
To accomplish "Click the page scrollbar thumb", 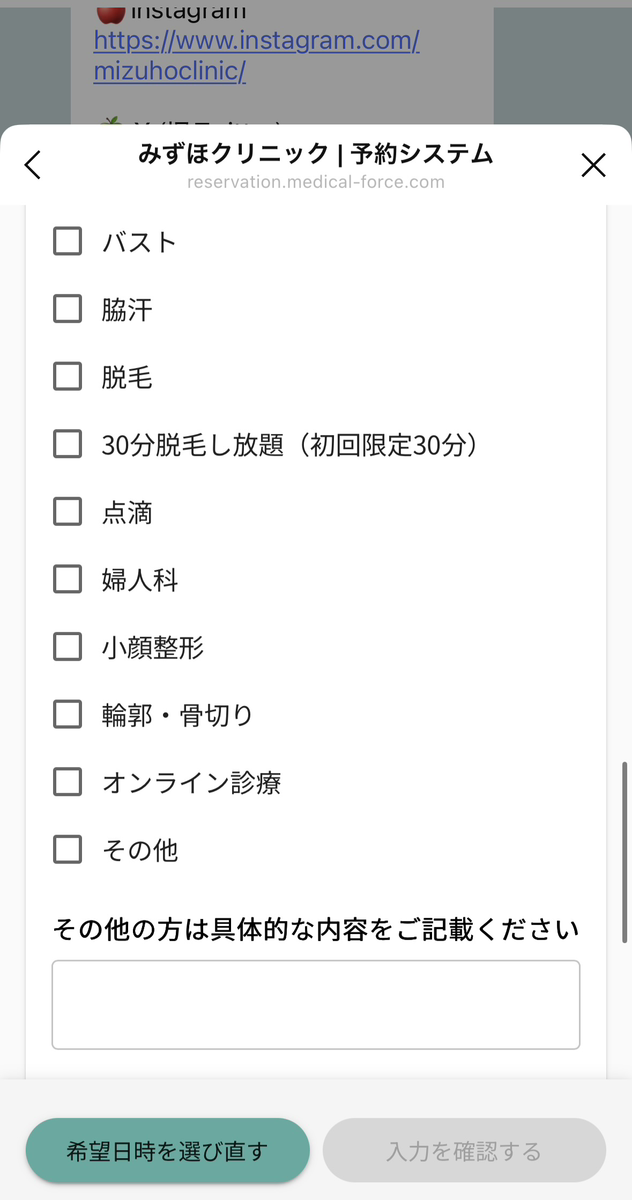I will tap(625, 850).
